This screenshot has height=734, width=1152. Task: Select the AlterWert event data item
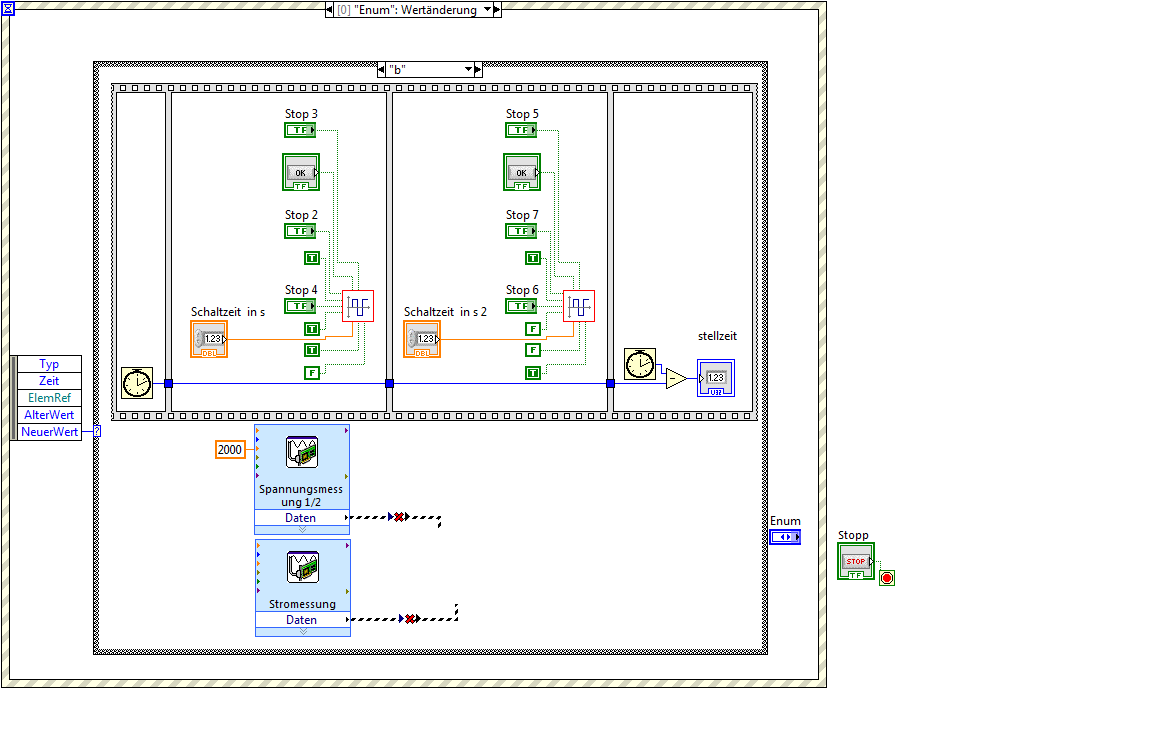[x=49, y=414]
